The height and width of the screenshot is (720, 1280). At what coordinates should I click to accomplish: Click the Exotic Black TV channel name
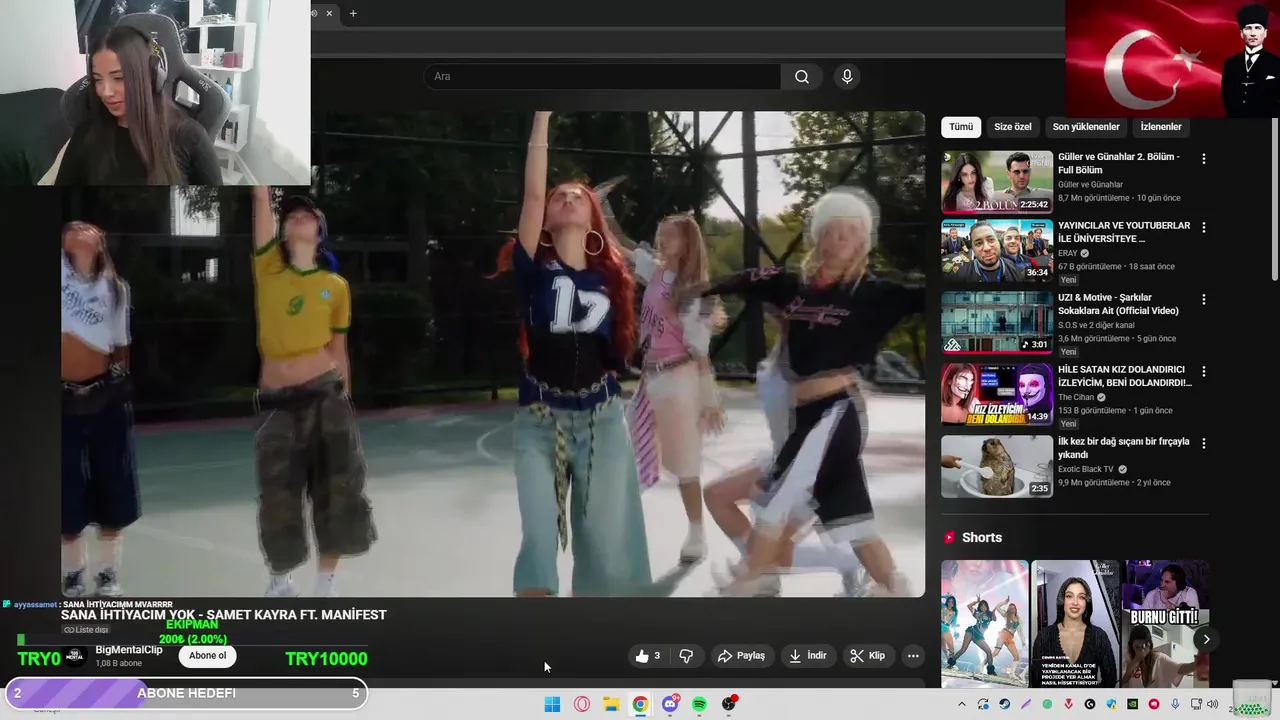pos(1085,469)
